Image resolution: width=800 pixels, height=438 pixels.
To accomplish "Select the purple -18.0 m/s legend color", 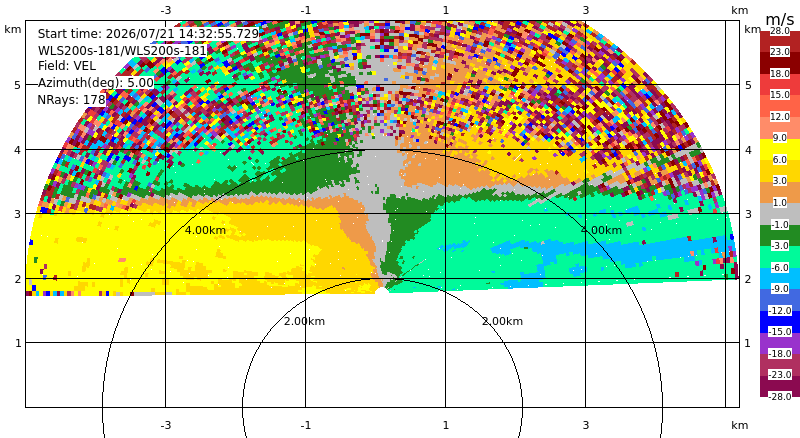I will click(780, 344).
